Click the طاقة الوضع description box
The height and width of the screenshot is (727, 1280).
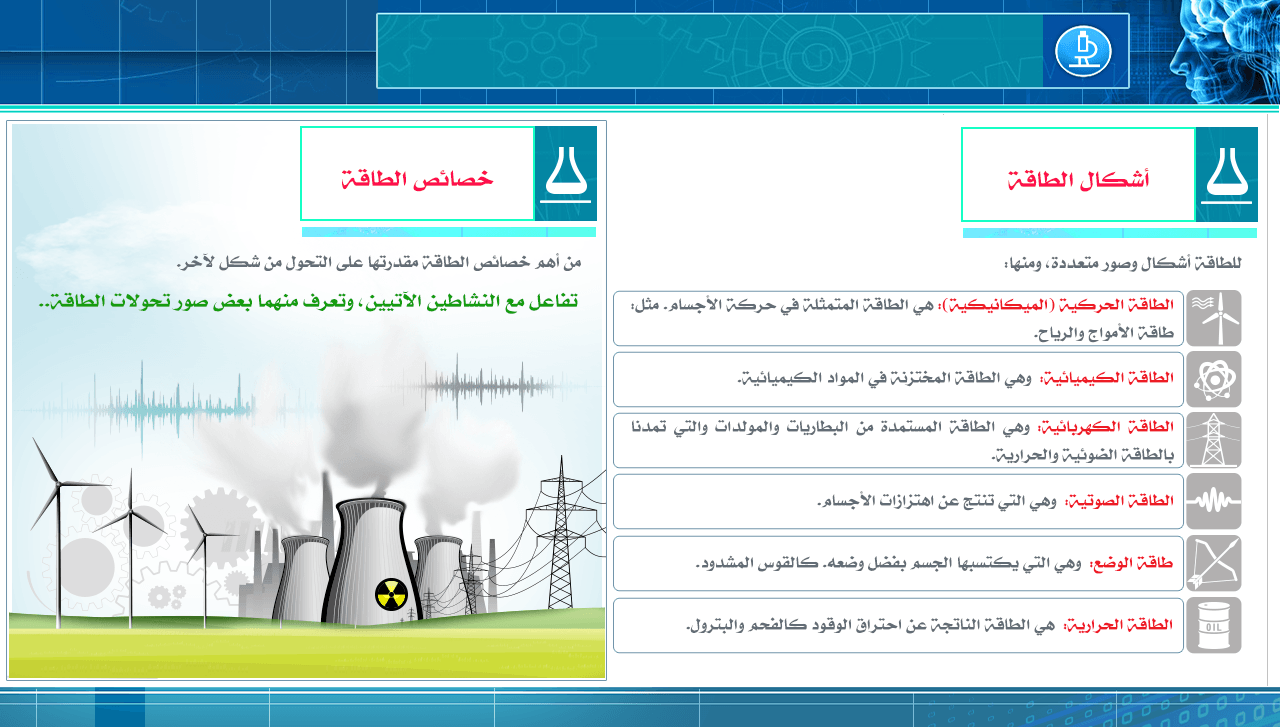point(897,563)
